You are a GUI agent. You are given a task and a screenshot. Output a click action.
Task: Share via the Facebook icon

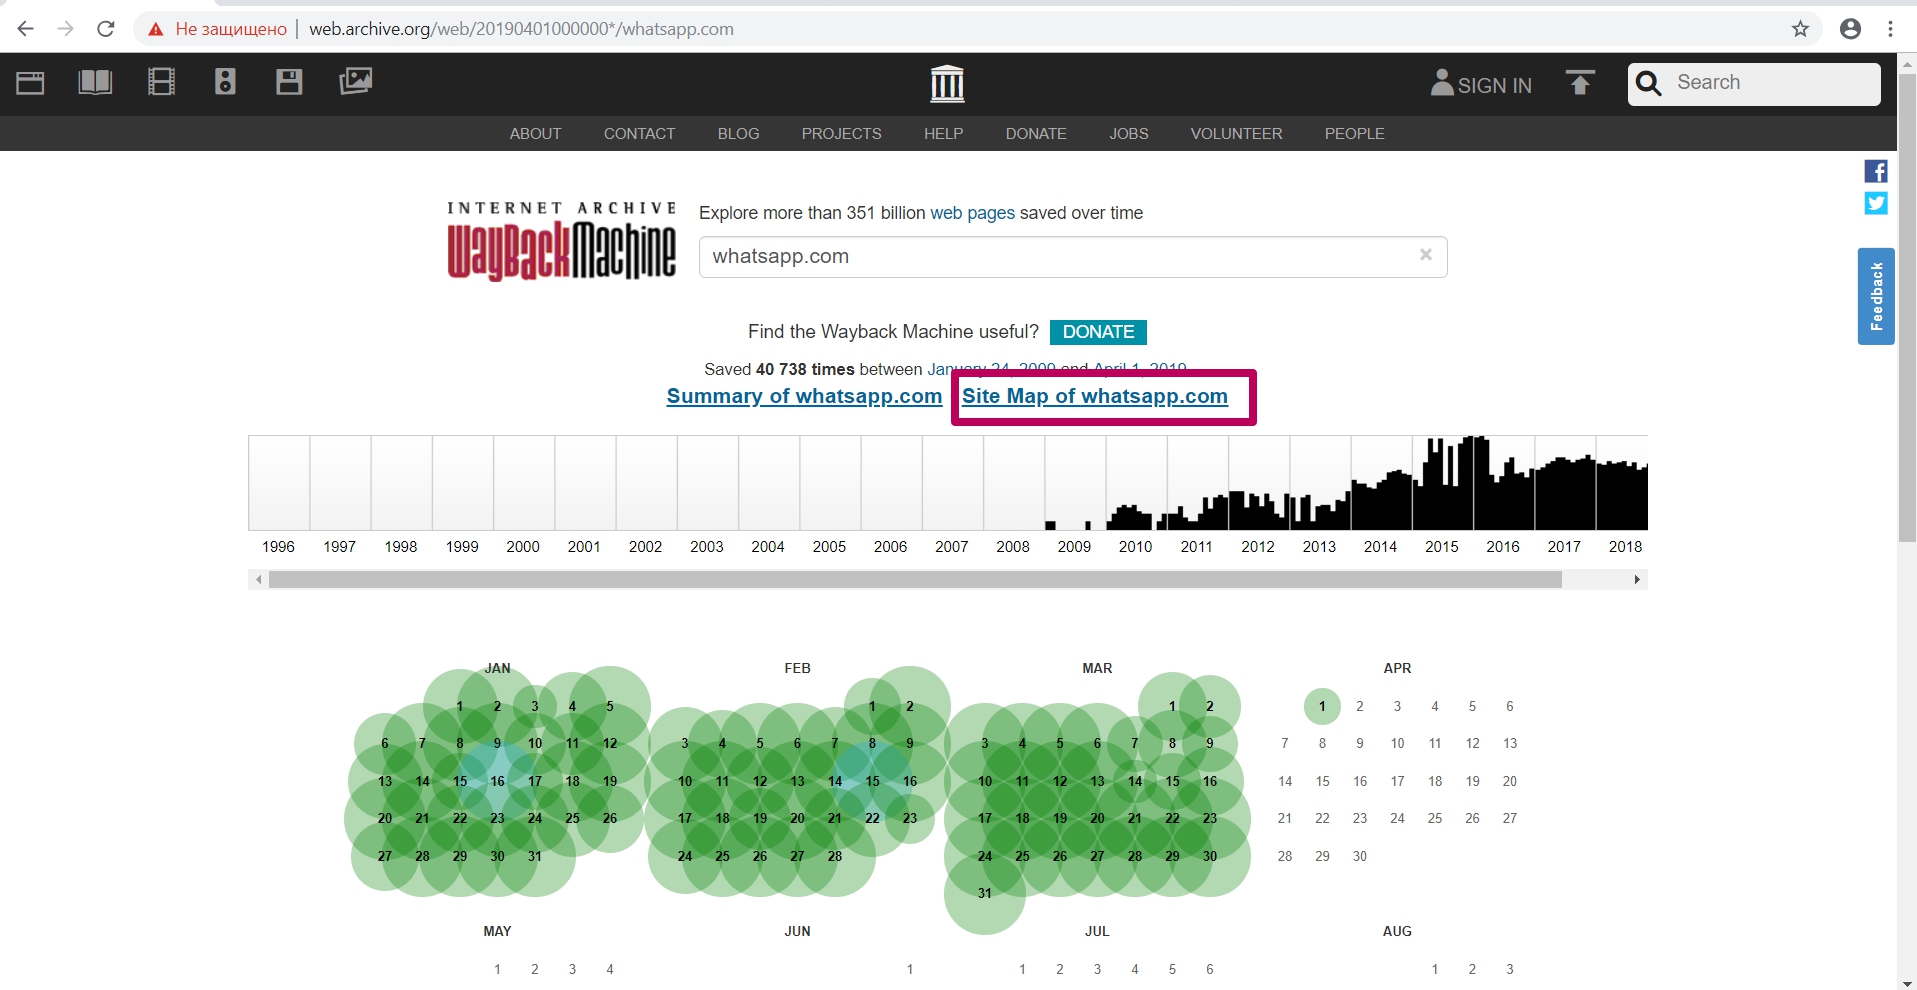tap(1876, 171)
